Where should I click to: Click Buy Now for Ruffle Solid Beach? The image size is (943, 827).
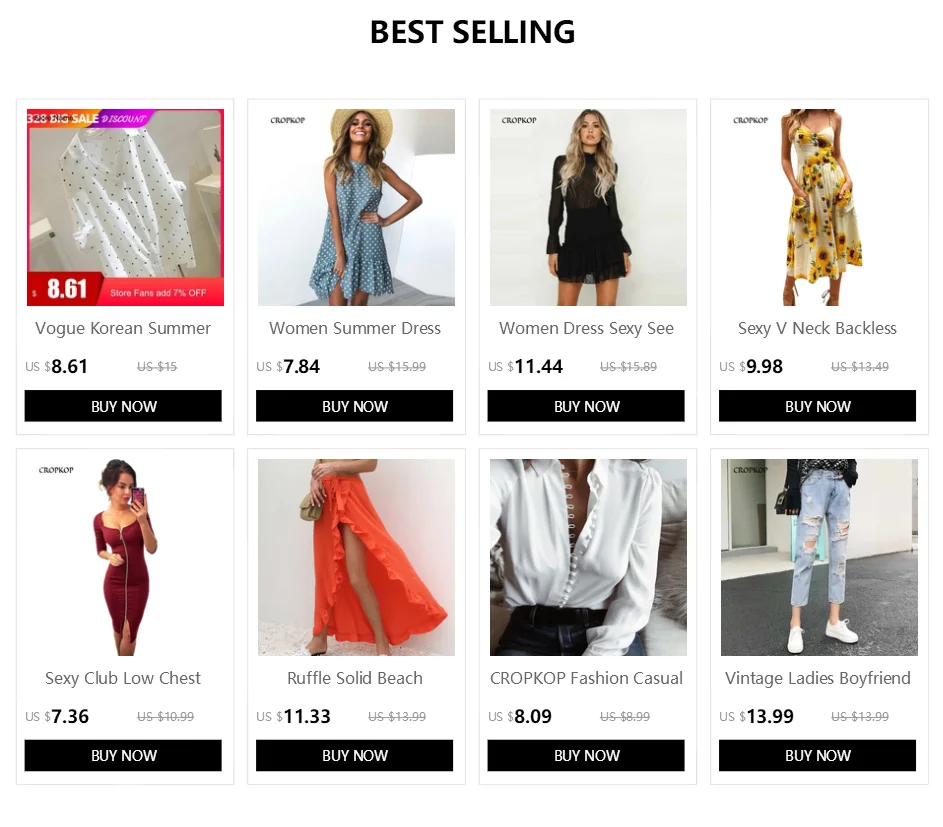click(354, 755)
